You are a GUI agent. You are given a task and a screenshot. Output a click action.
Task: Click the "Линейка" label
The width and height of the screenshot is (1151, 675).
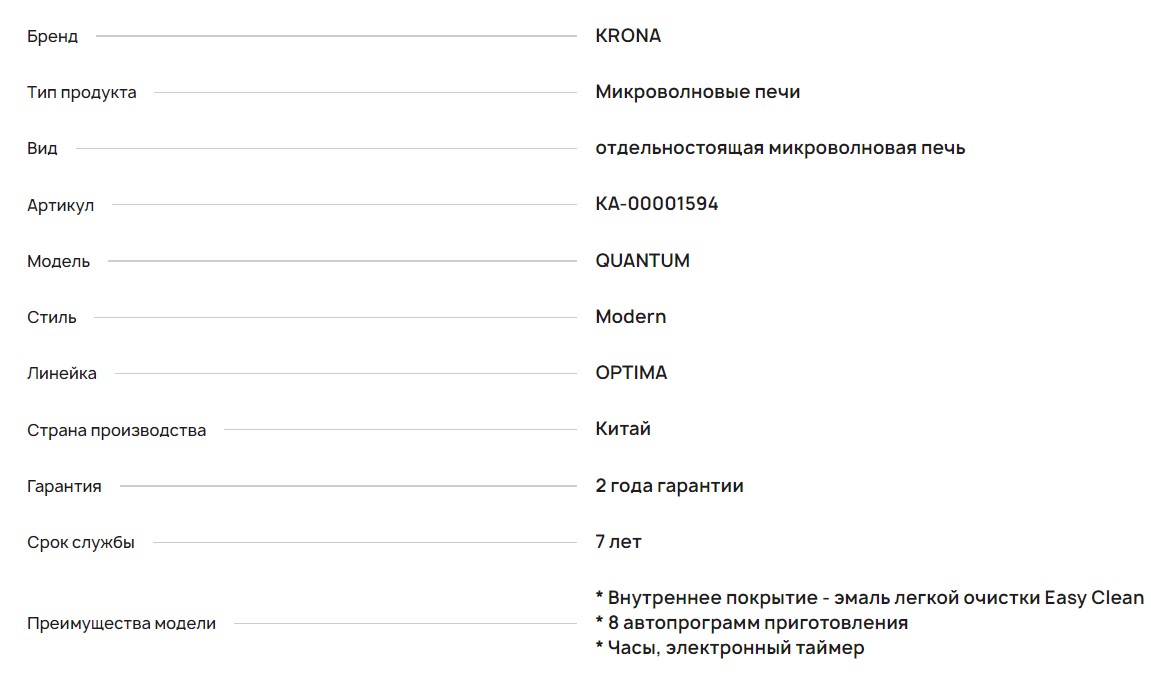click(x=62, y=374)
